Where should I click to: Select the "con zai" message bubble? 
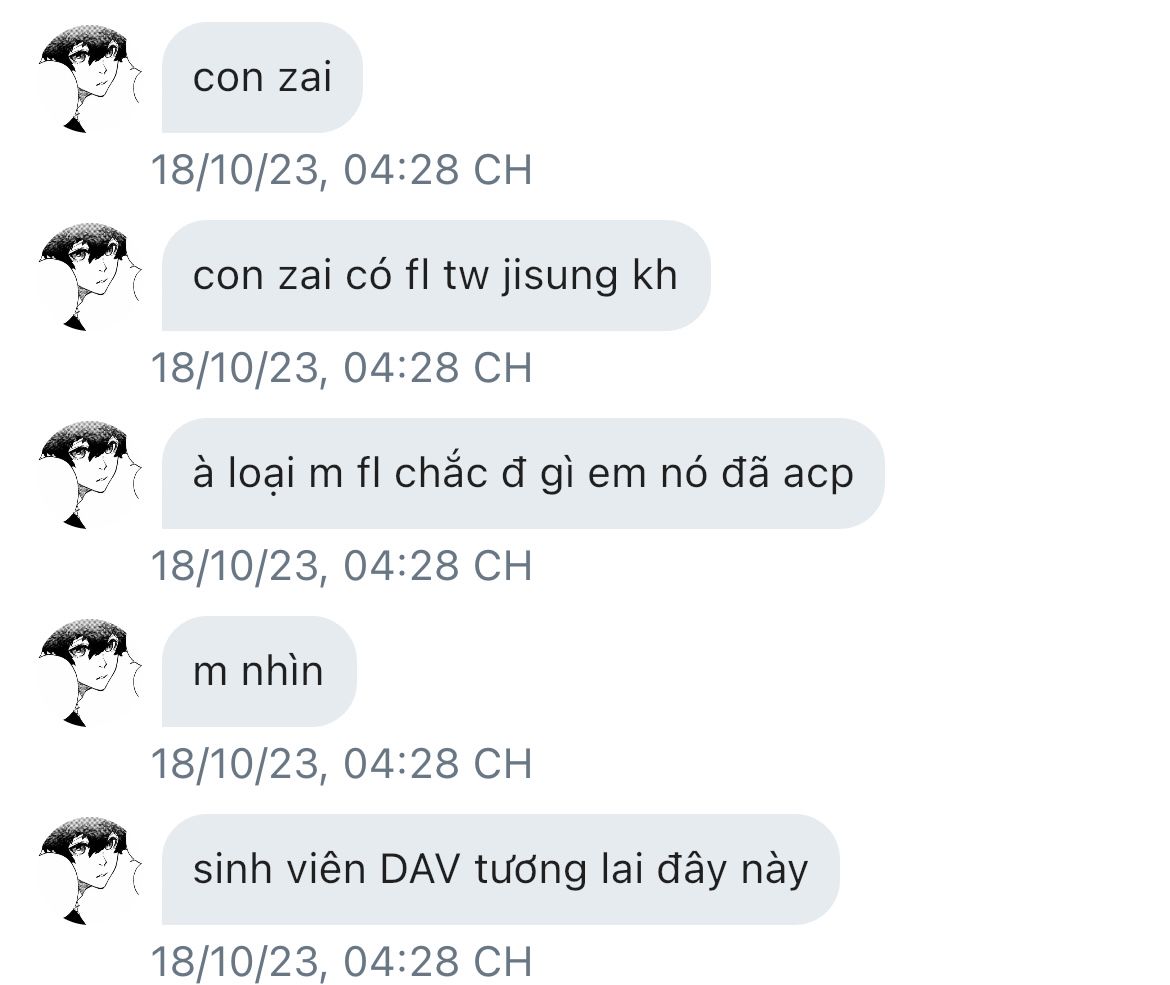click(262, 78)
